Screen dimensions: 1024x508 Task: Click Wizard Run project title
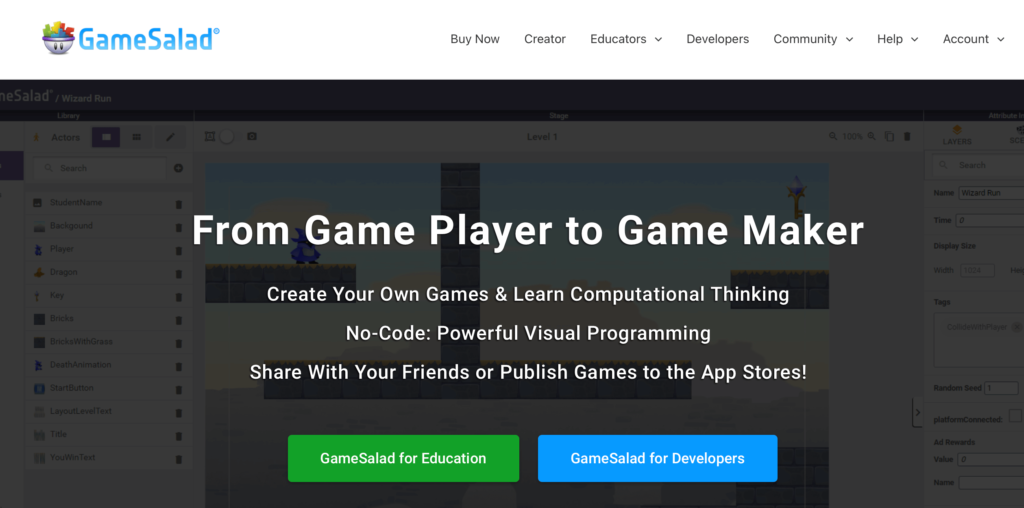tap(86, 99)
